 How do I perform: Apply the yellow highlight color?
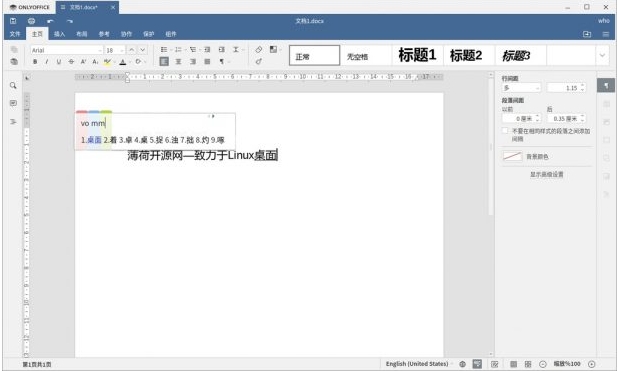coord(107,62)
